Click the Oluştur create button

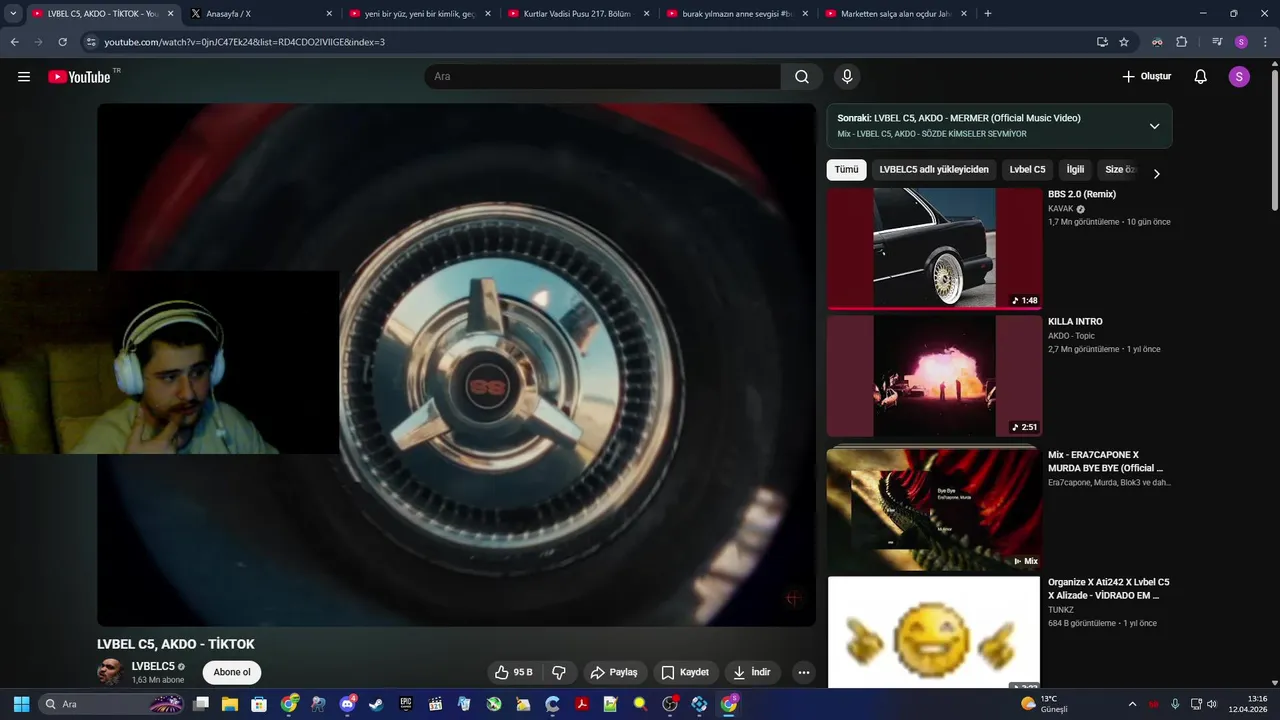click(1146, 77)
